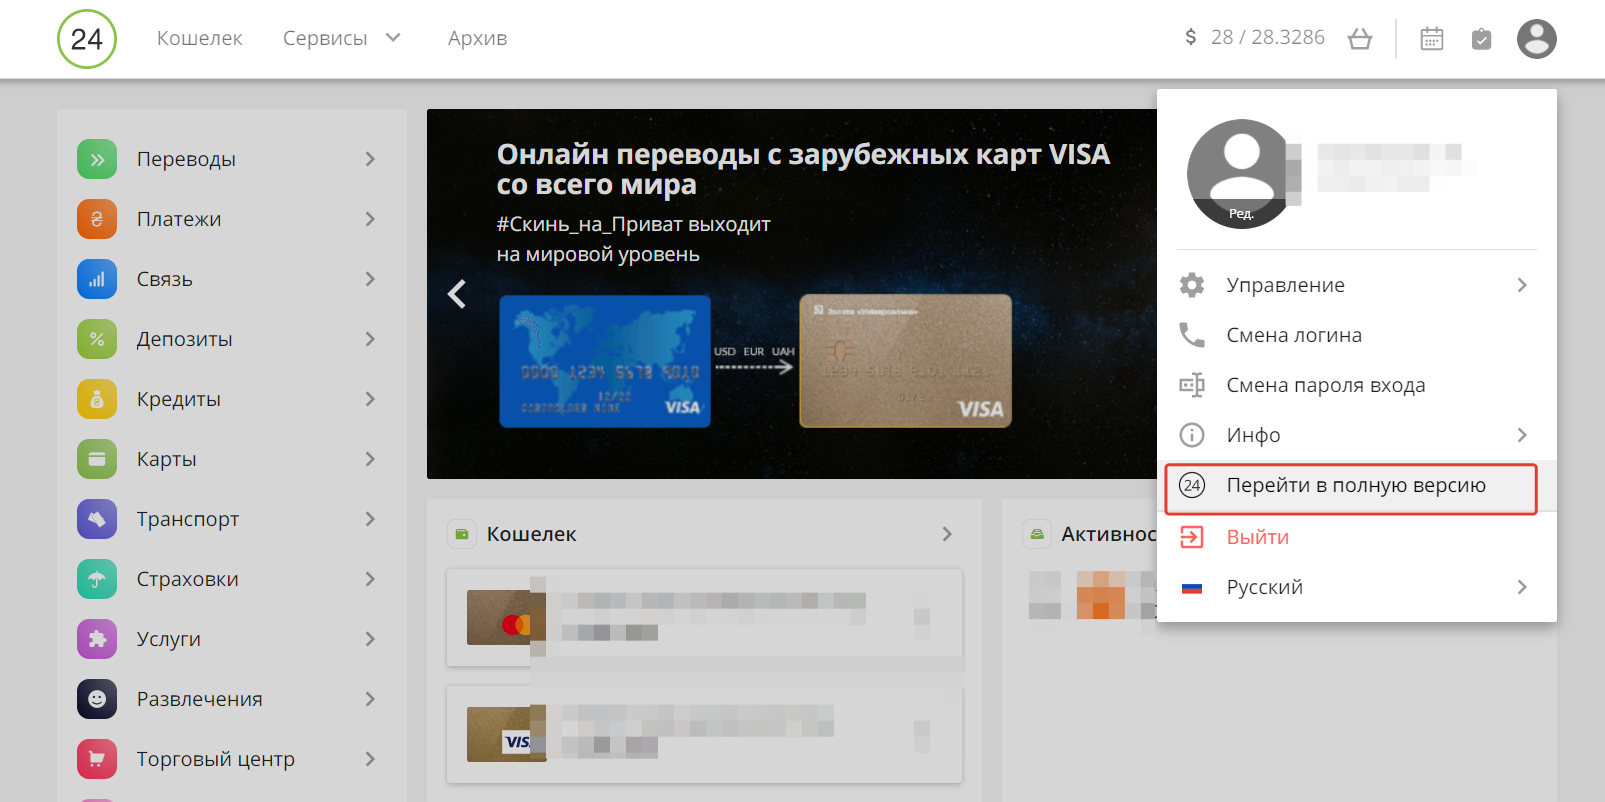
Task: Edit the profile photo Ред. avatar
Action: tap(1241, 175)
